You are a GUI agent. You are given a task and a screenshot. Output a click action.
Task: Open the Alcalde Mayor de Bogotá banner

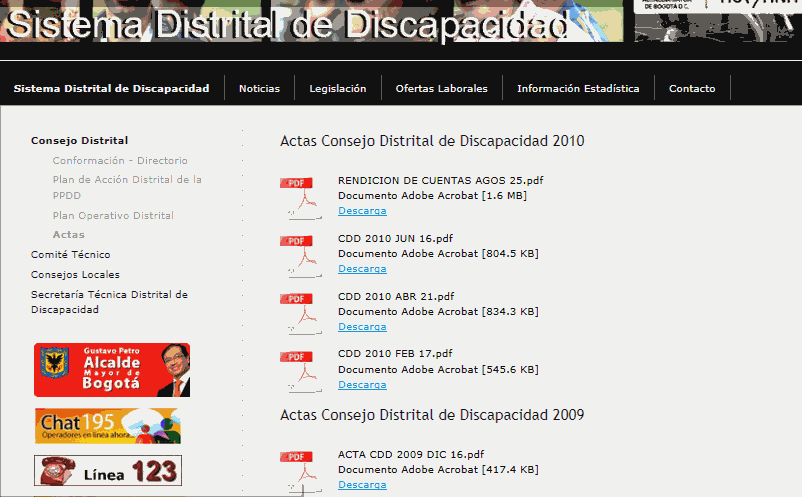pyautogui.click(x=111, y=370)
